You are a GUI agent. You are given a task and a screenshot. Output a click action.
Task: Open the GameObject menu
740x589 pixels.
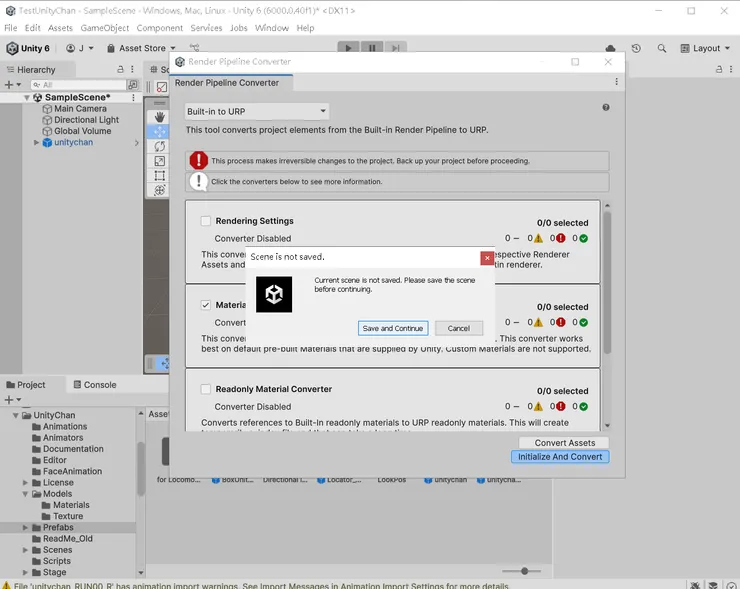(105, 28)
